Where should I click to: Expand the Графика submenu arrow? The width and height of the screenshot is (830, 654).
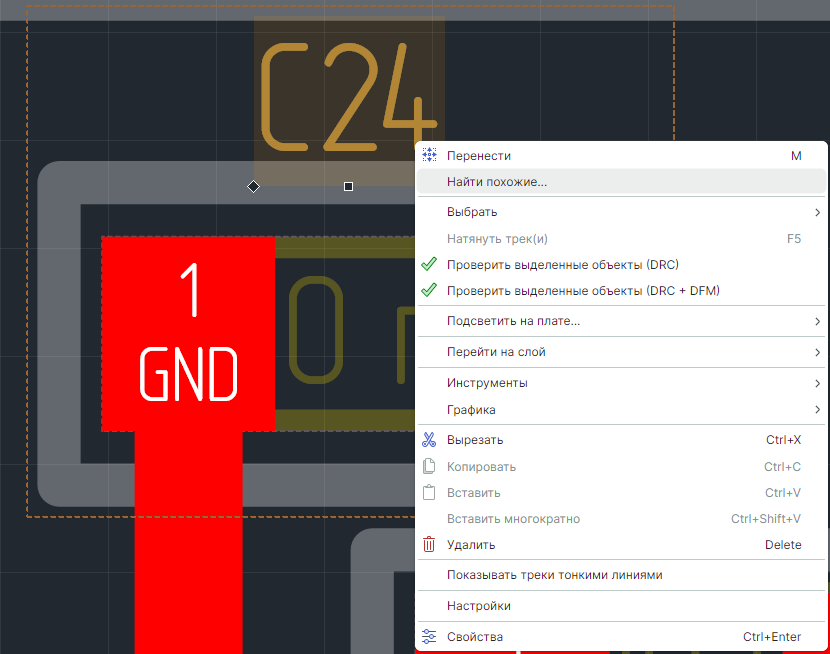coord(817,410)
